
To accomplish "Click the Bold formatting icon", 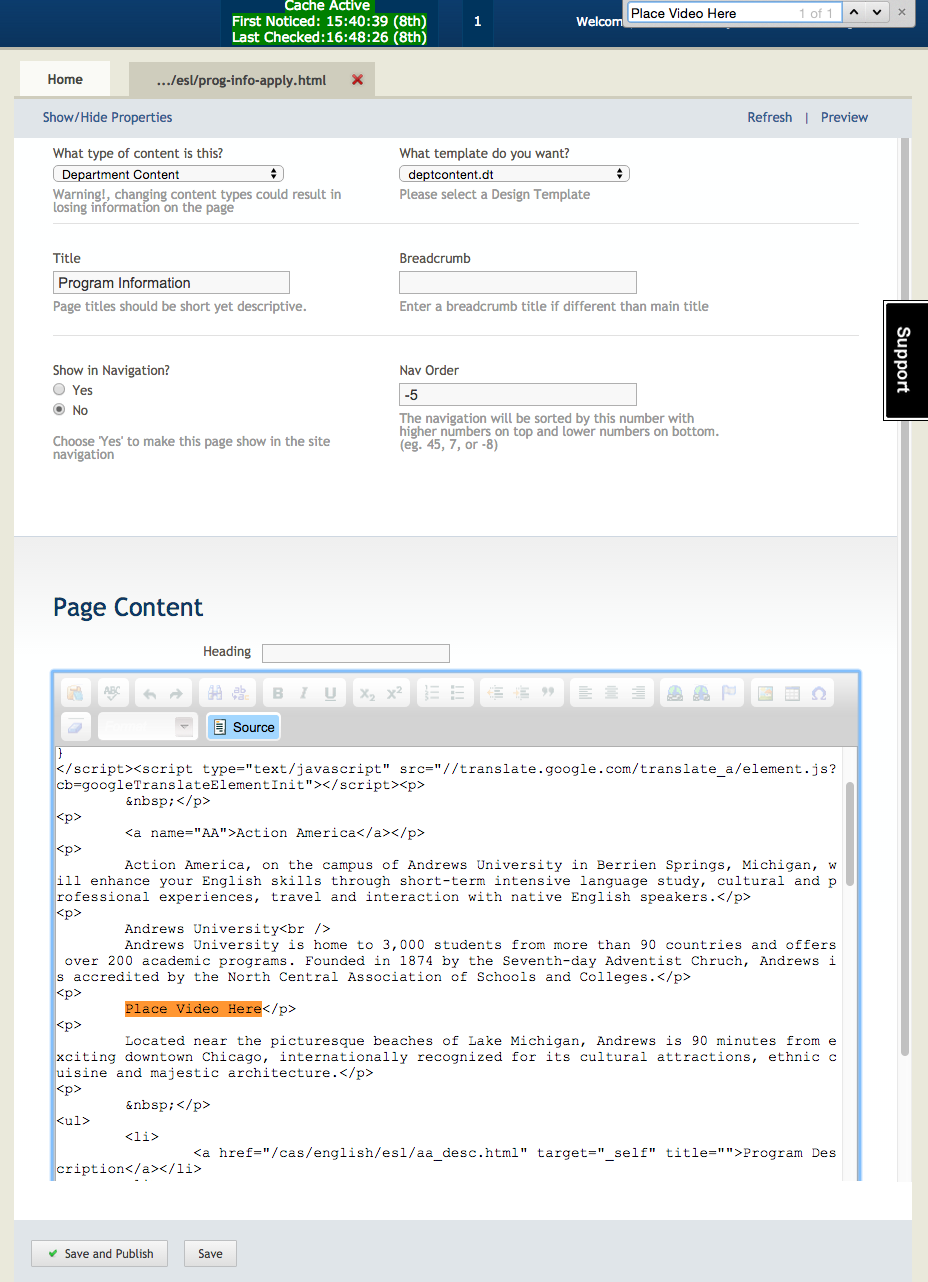I will coord(278,693).
